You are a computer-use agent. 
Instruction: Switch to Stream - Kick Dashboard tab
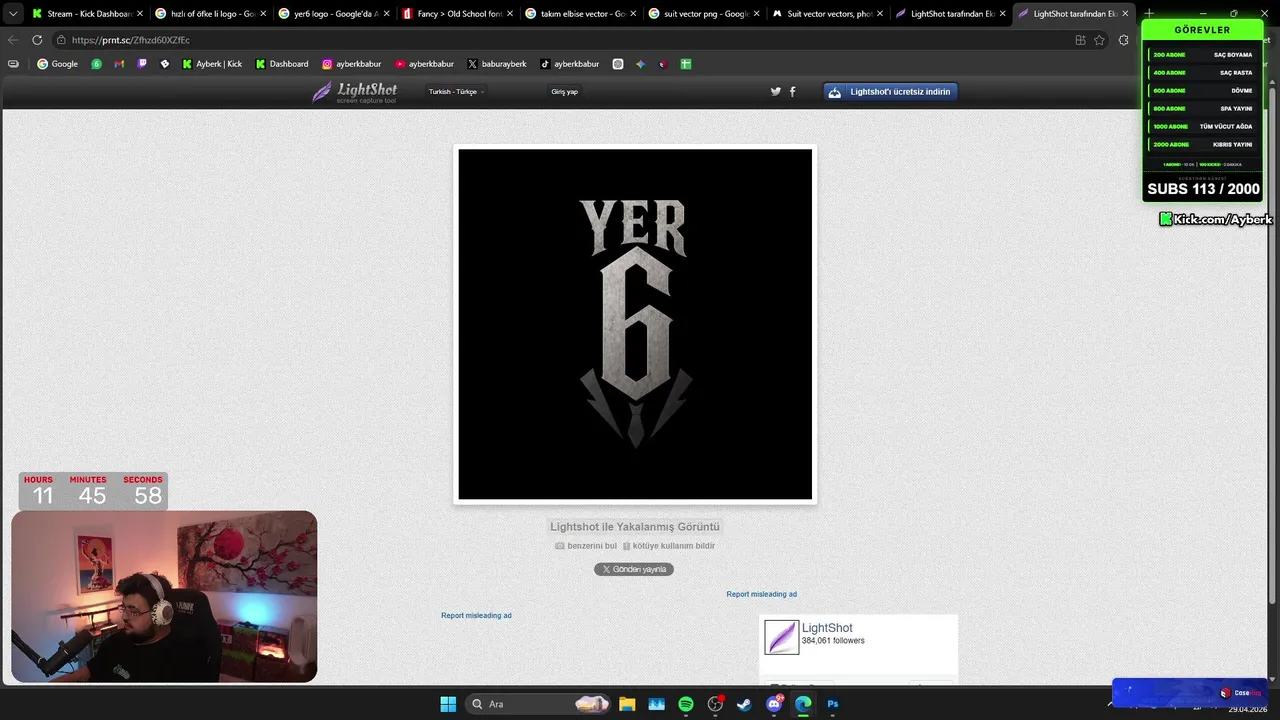click(87, 14)
